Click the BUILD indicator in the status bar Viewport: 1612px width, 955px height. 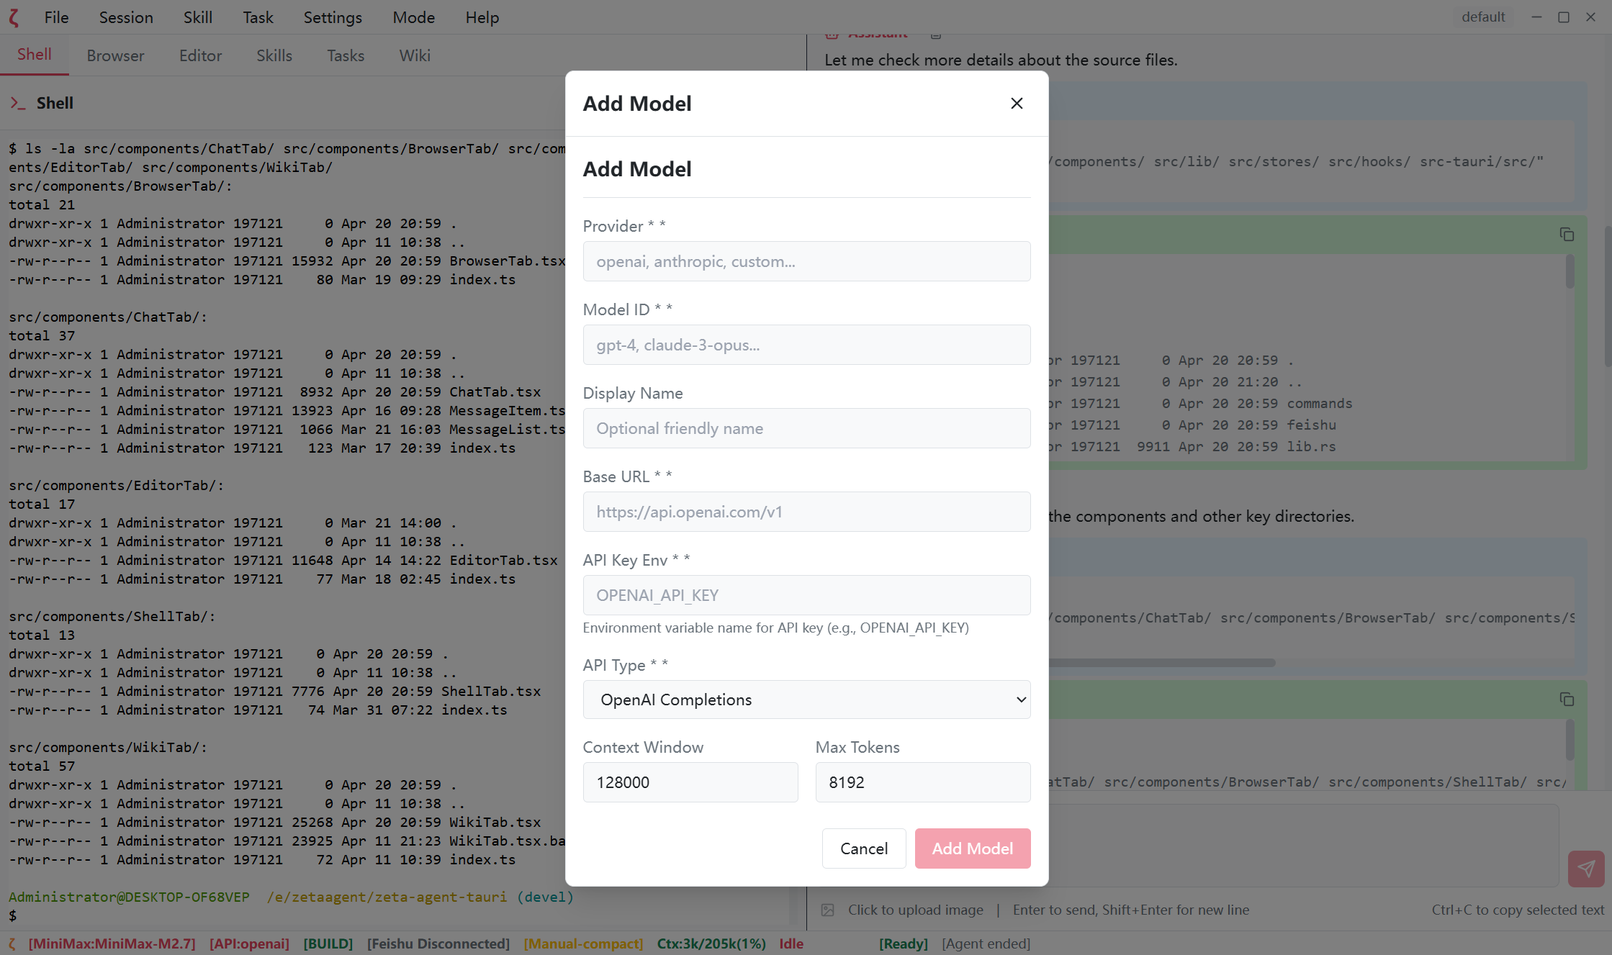pyautogui.click(x=328, y=943)
